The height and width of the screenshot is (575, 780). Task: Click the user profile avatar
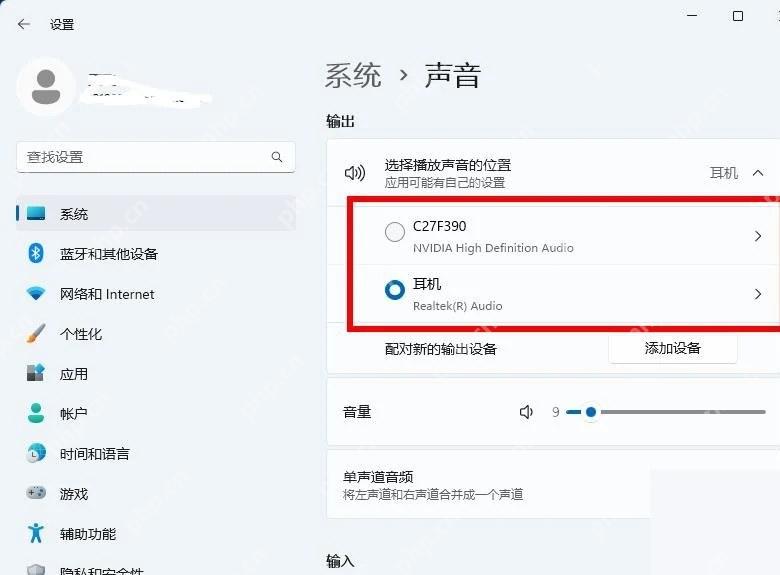click(x=46, y=87)
